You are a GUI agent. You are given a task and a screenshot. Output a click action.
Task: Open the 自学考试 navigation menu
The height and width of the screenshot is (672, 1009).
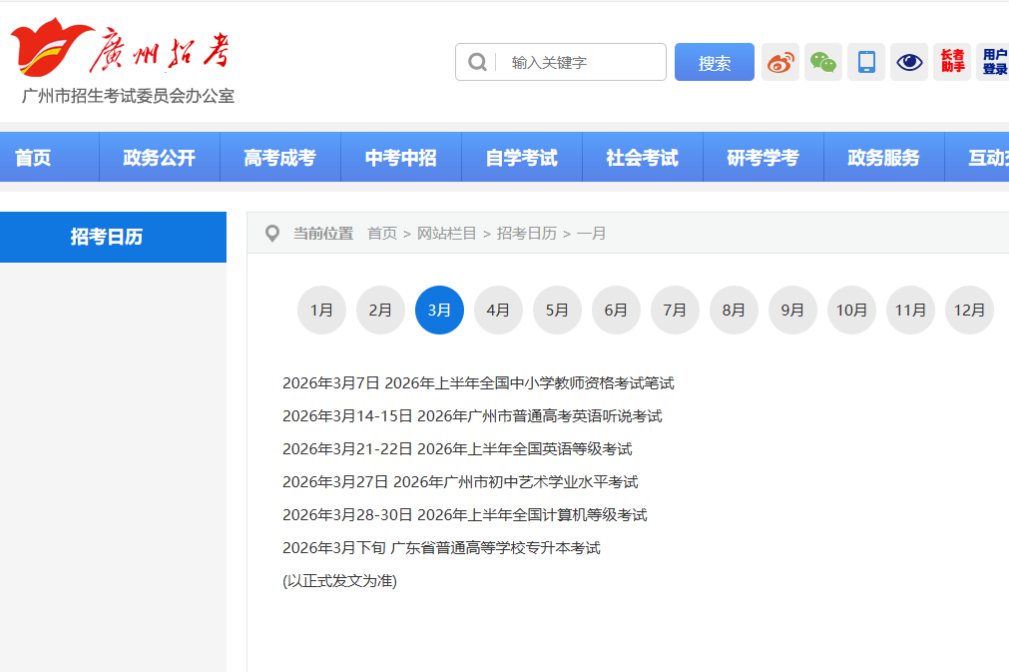tap(522, 158)
